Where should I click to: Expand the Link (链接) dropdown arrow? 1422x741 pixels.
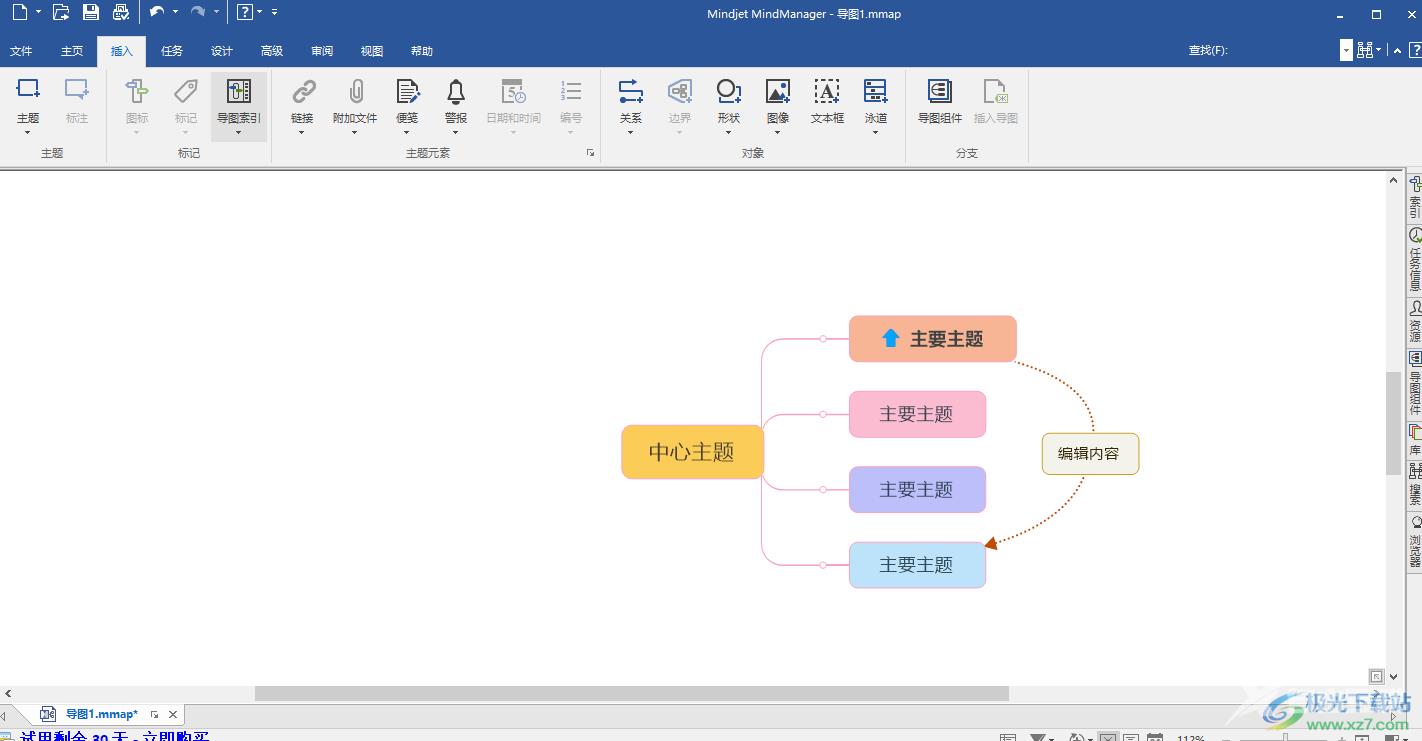tap(302, 132)
